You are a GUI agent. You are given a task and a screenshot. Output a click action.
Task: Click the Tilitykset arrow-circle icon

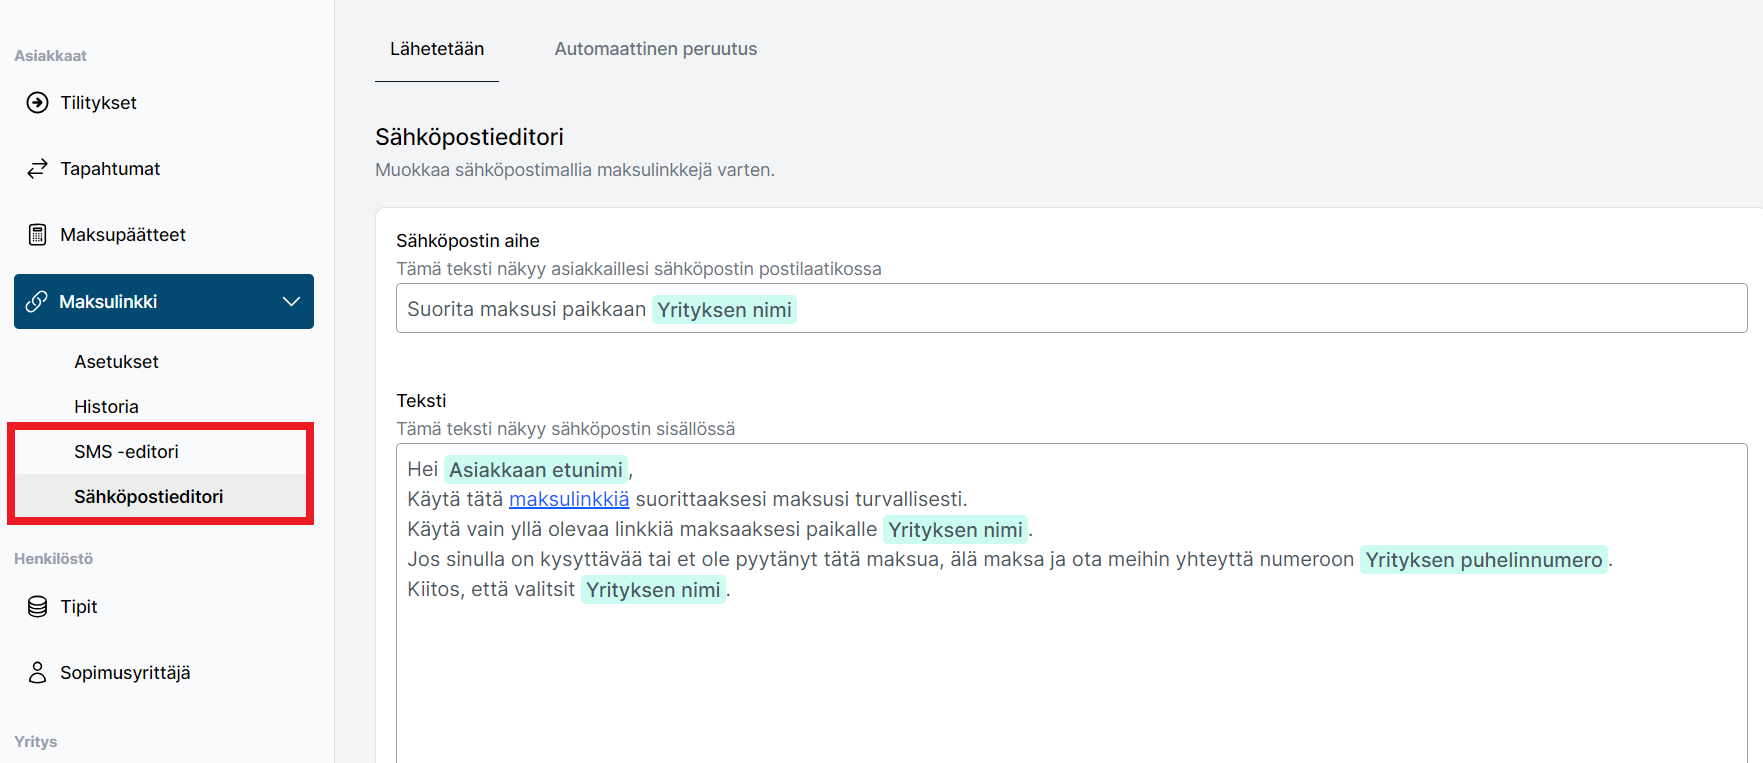37,103
